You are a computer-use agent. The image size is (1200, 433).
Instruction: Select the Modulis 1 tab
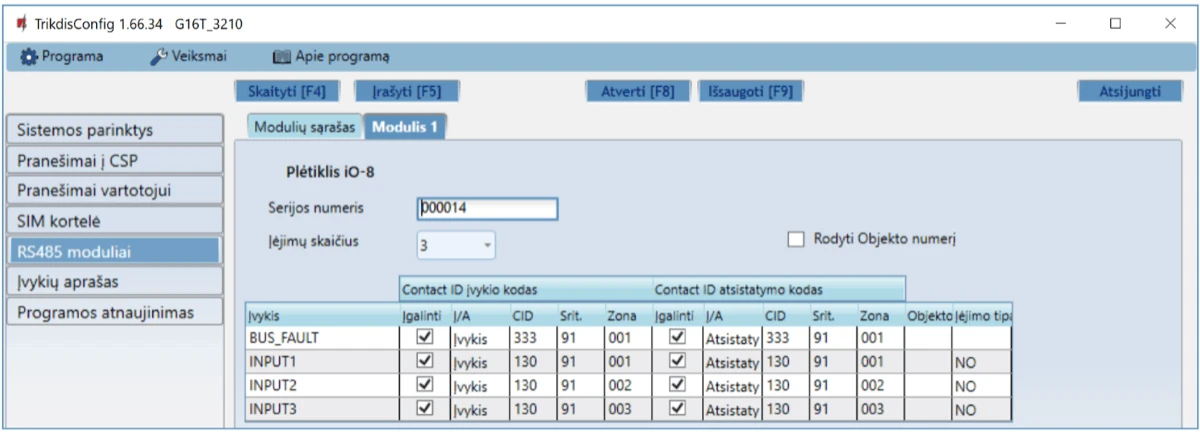[x=405, y=127]
